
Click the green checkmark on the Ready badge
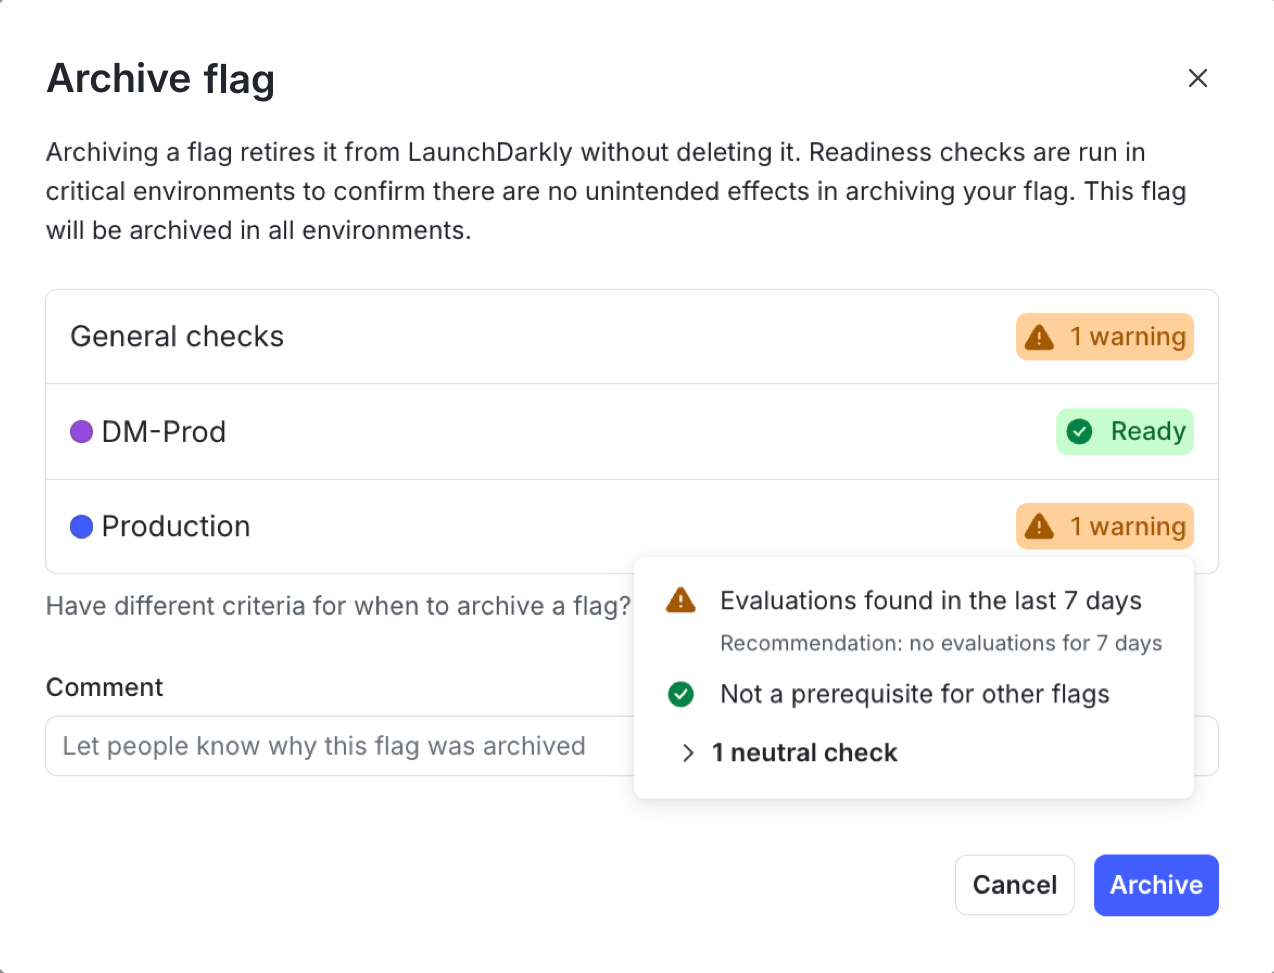tap(1079, 431)
